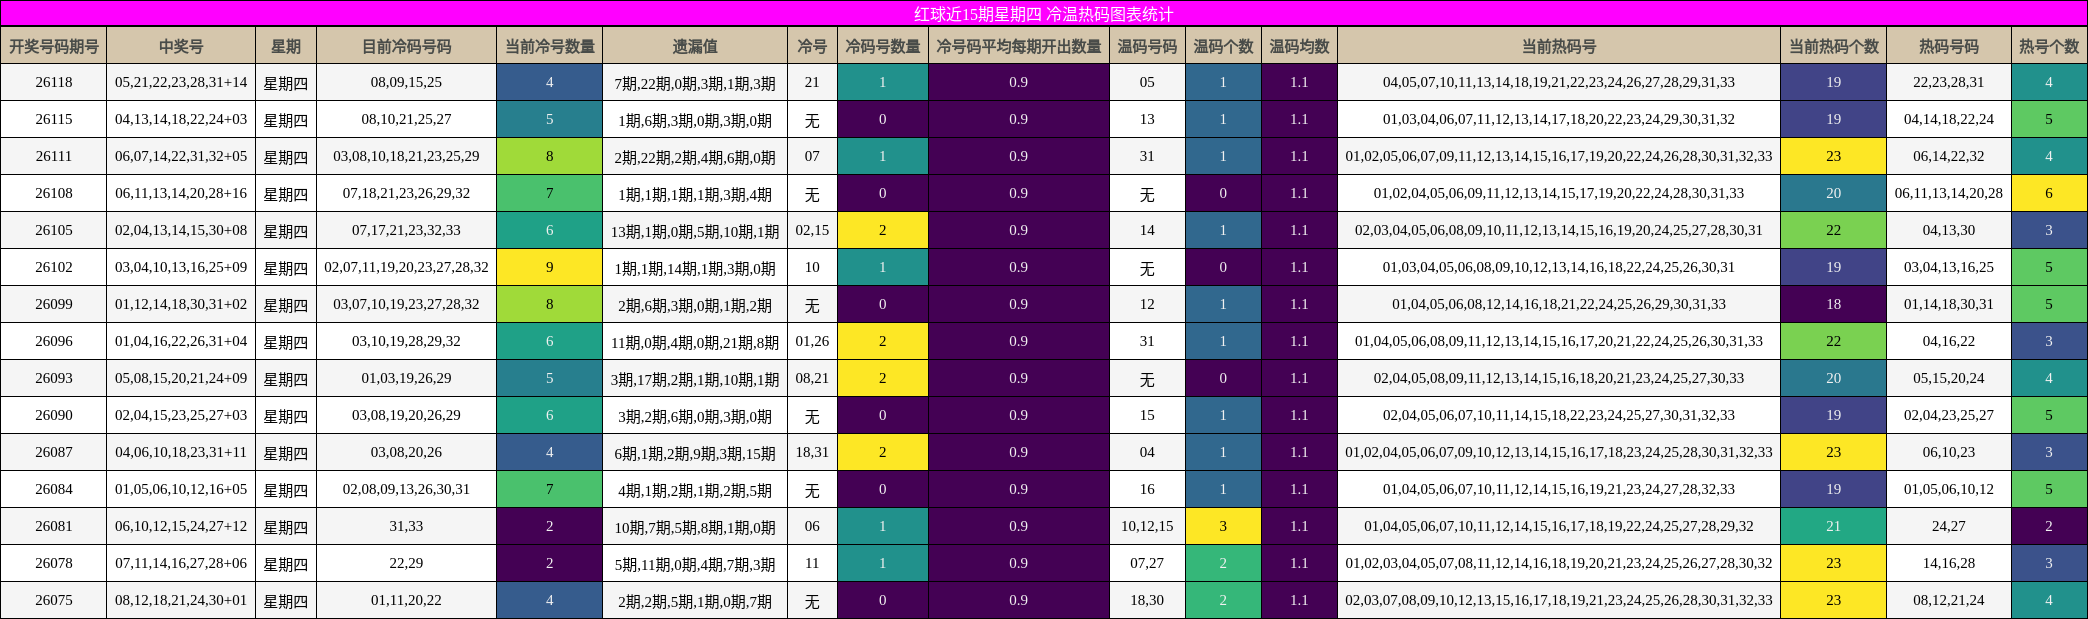The image size is (2088, 619).
Task: Select cold codes 31,33 in row 26081
Action: pos(406,526)
